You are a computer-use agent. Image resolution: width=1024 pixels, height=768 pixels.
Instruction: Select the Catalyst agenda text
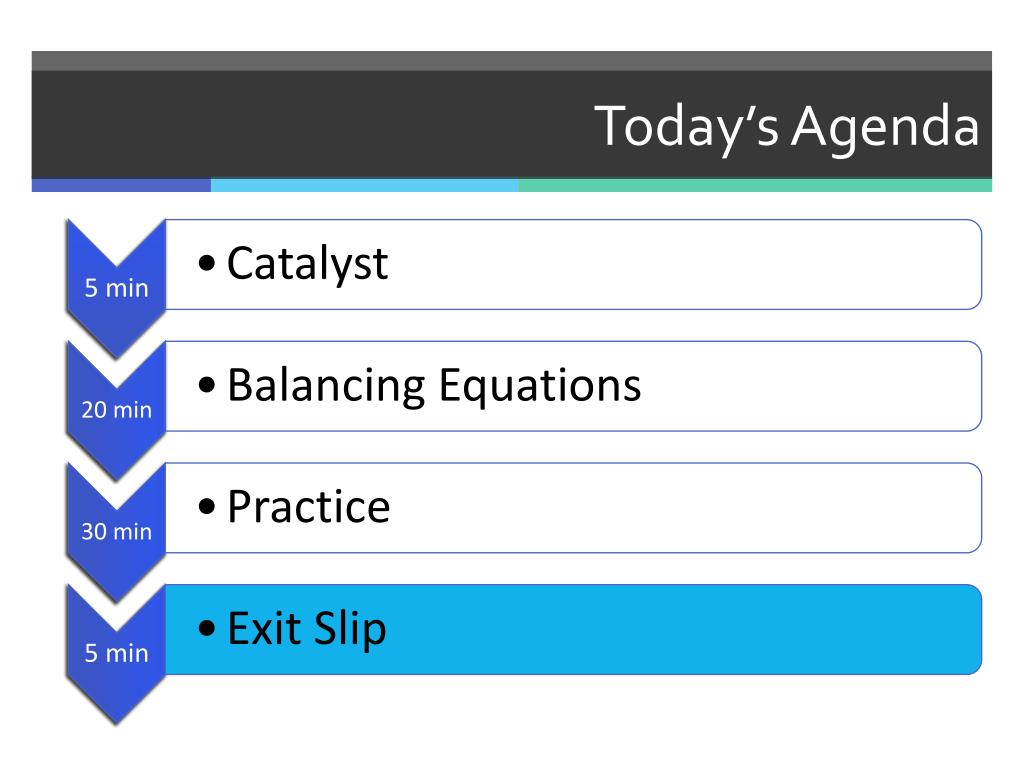(x=307, y=264)
